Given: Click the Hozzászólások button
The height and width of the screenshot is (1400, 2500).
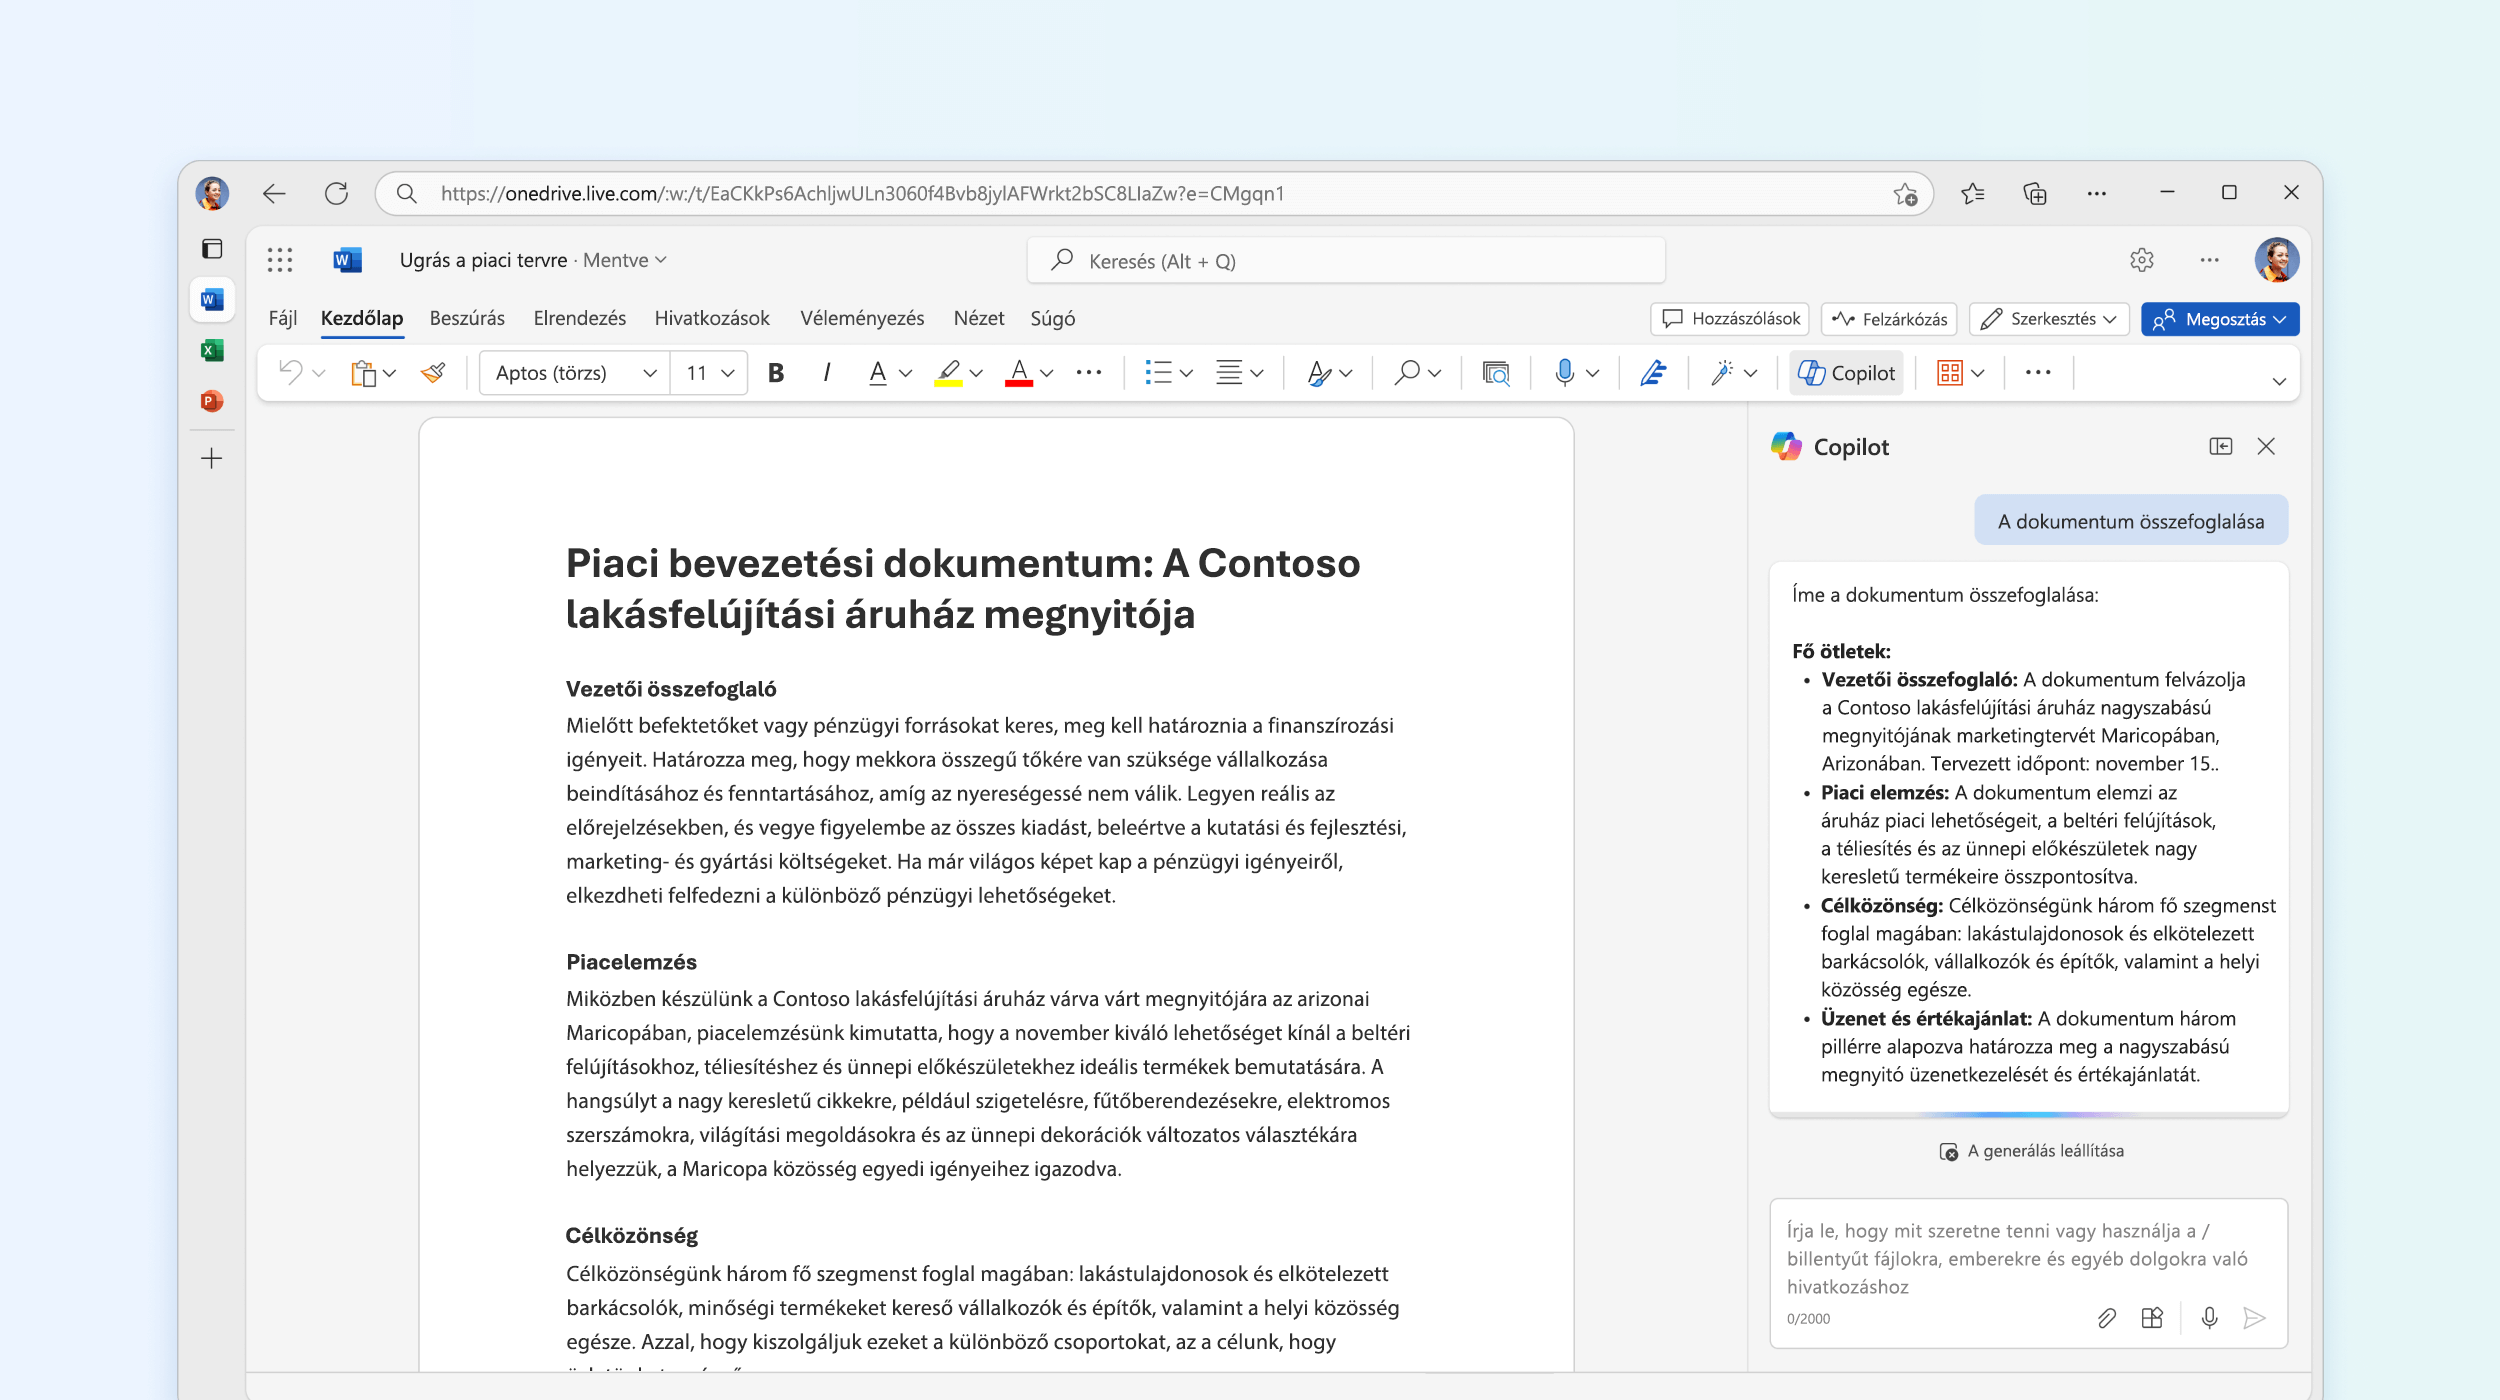Looking at the screenshot, I should pyautogui.click(x=1730, y=319).
